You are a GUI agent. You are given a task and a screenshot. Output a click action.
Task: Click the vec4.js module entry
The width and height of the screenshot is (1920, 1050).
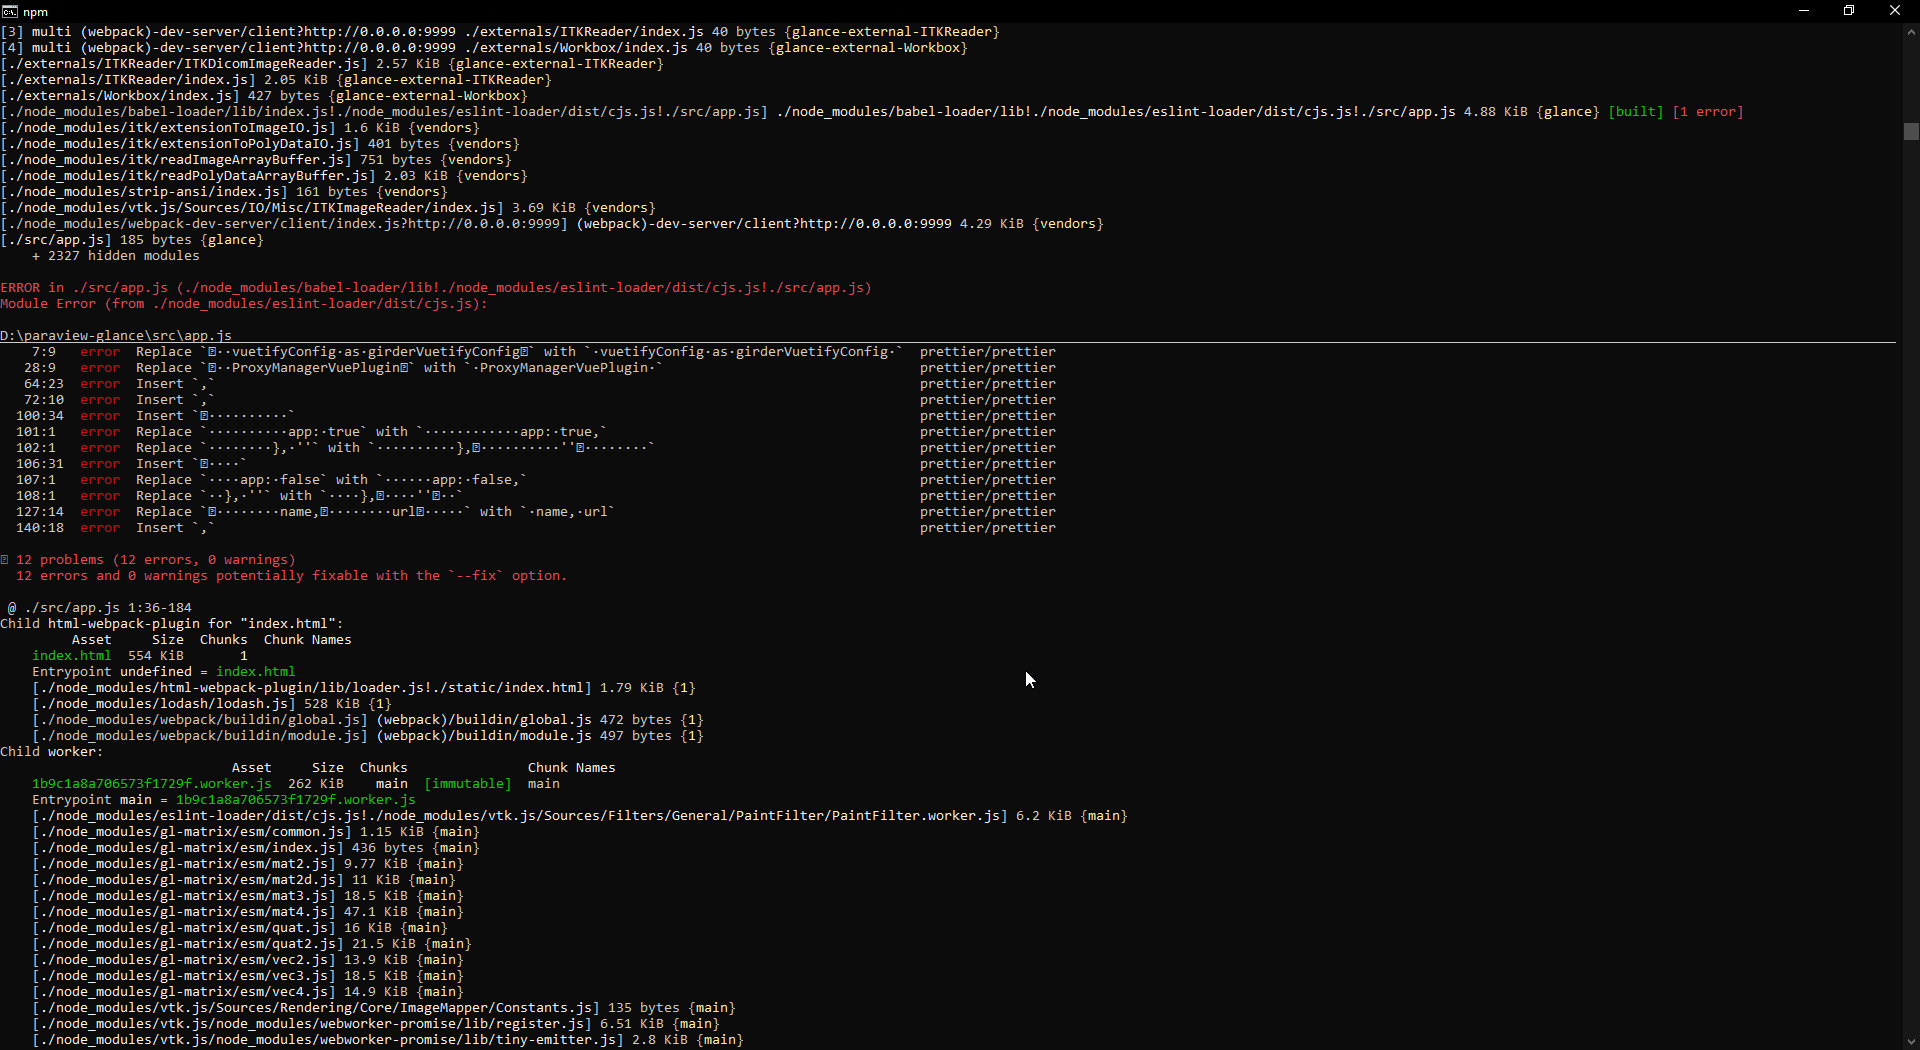click(182, 991)
